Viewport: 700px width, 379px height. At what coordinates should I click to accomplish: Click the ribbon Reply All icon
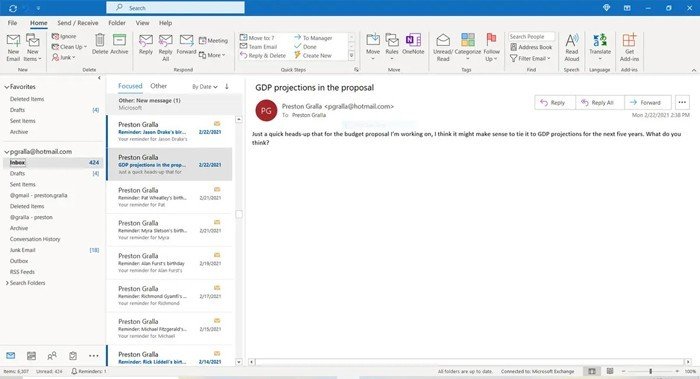166,47
